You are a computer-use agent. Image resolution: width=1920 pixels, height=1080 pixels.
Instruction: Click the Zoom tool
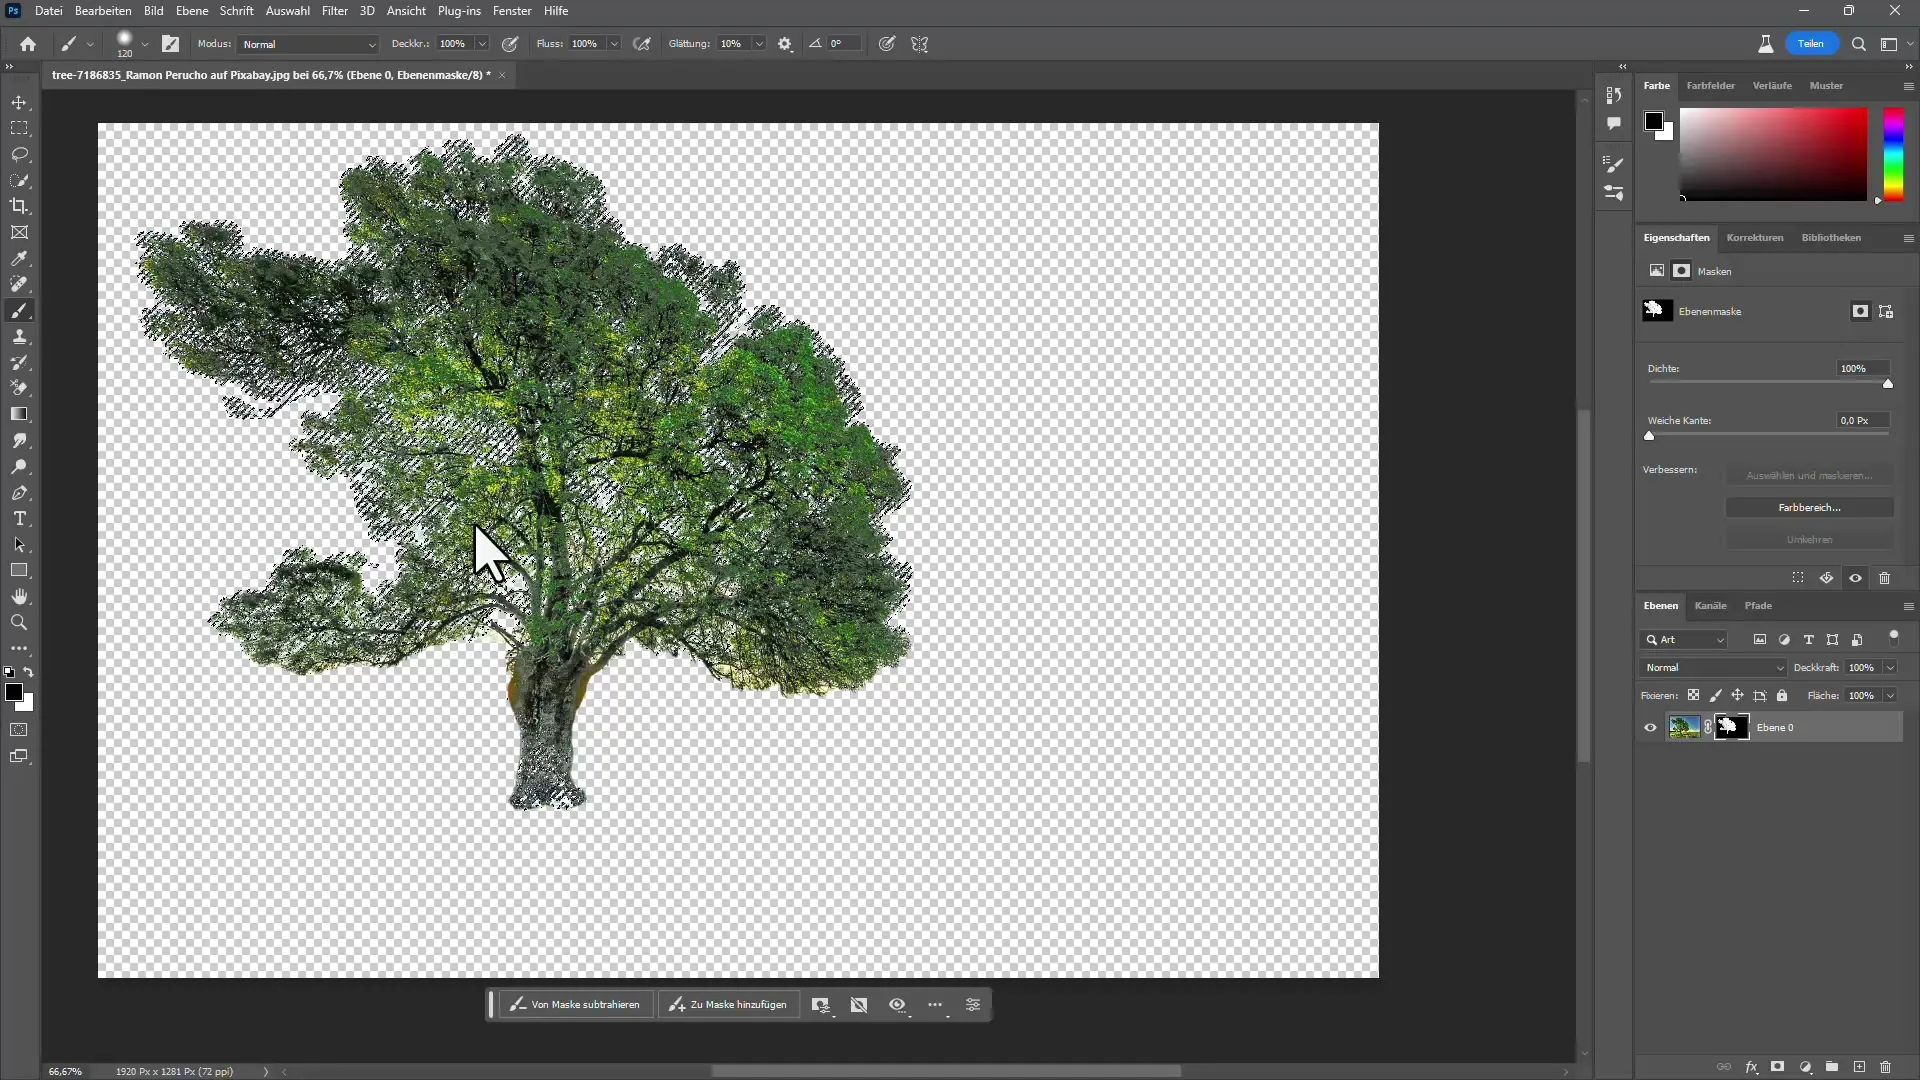tap(18, 622)
